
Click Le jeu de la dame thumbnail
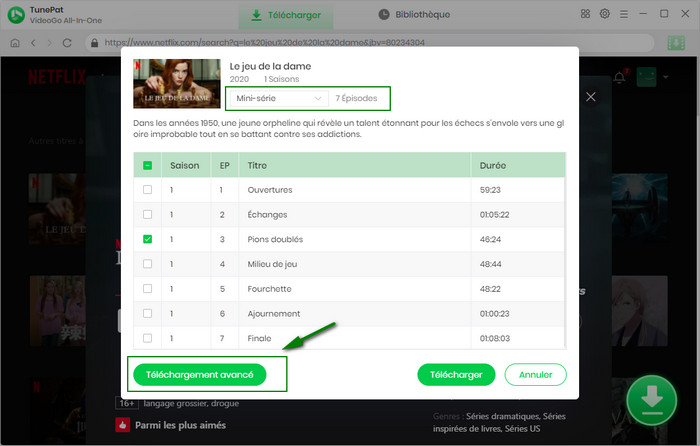click(177, 83)
